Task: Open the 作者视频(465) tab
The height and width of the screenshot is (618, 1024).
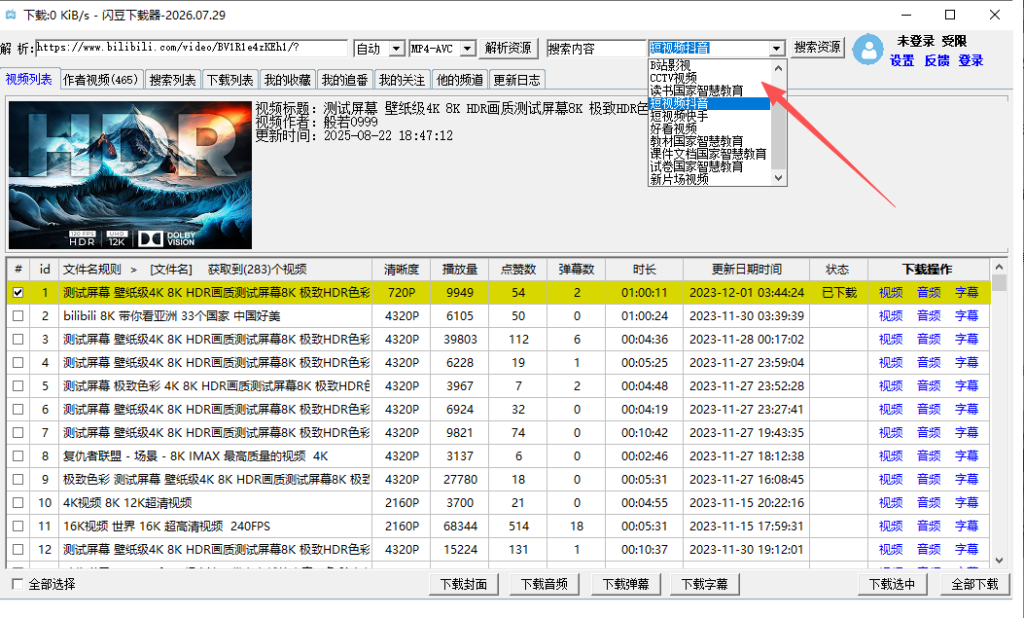Action: (x=101, y=80)
